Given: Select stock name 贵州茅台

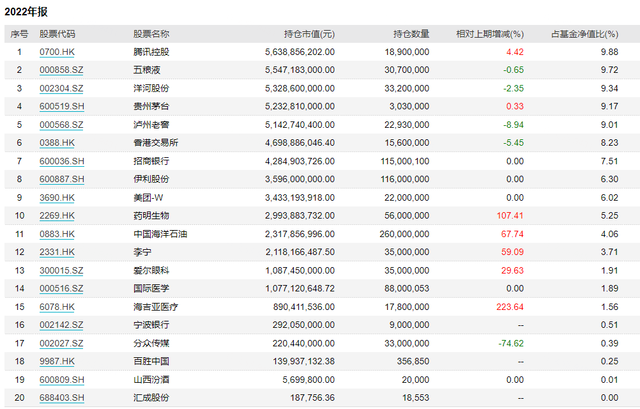Looking at the screenshot, I should (x=151, y=106).
